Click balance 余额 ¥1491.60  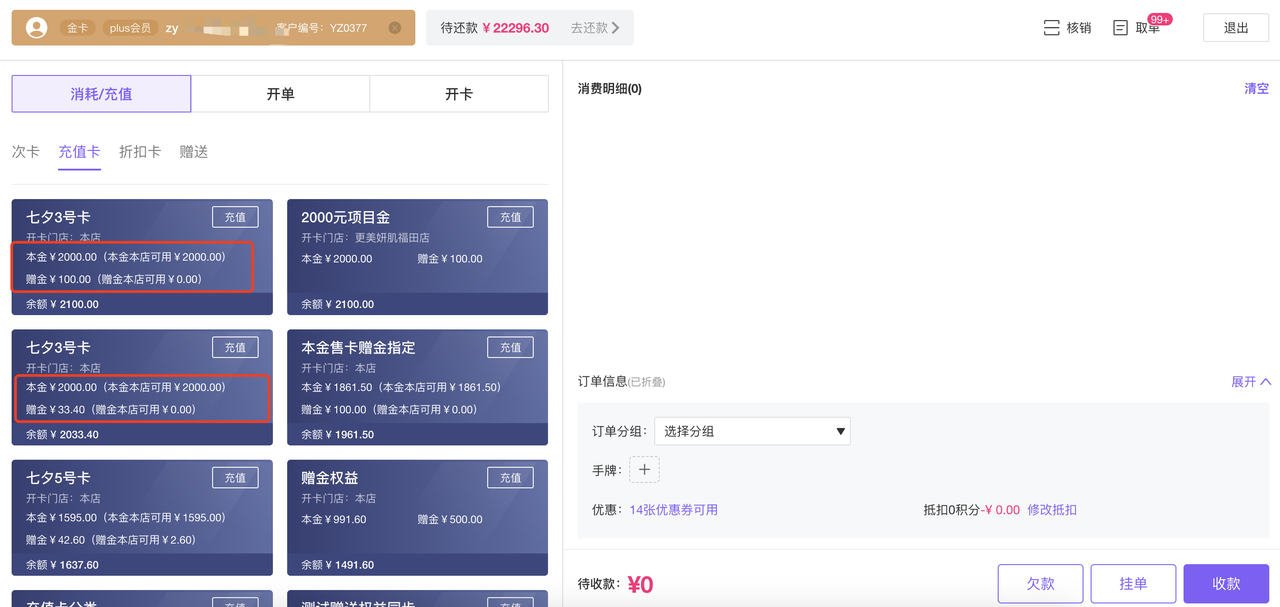(338, 565)
